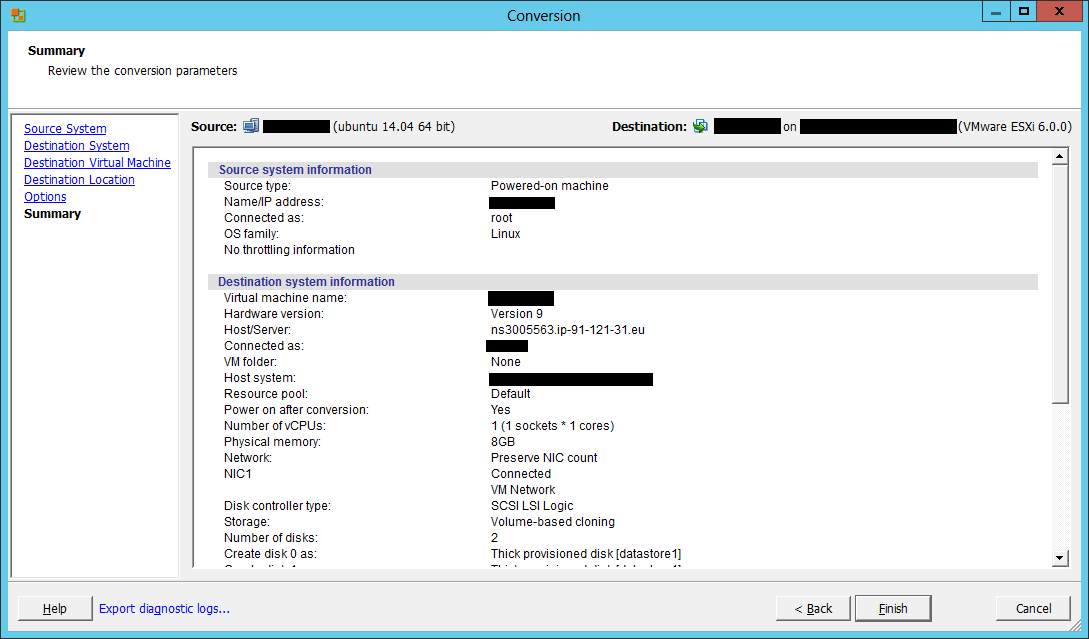This screenshot has height=639, width=1089.
Task: Maximize the Conversion window
Action: [x=1024, y=12]
